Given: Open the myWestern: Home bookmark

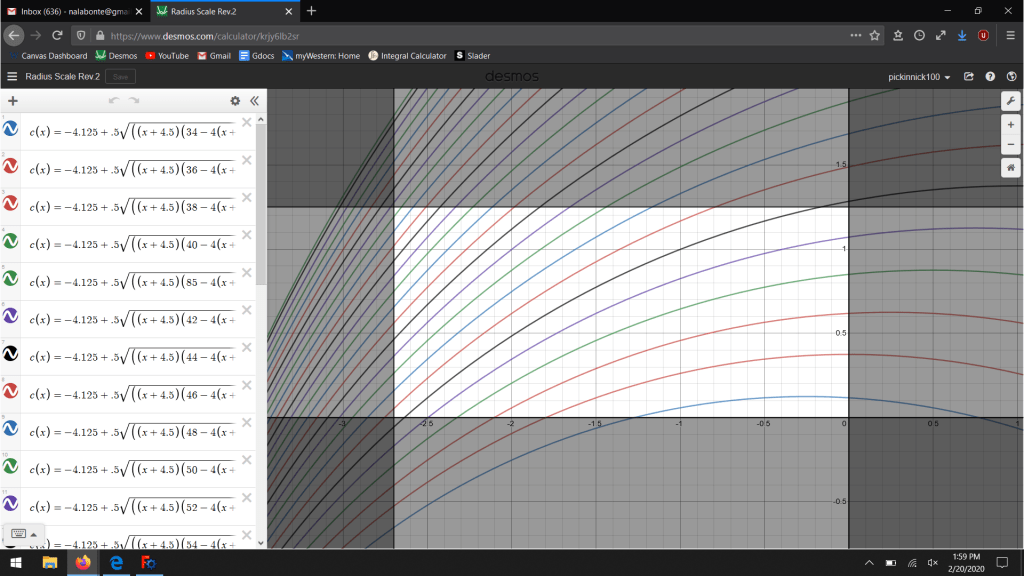Looking at the screenshot, I should 321,56.
